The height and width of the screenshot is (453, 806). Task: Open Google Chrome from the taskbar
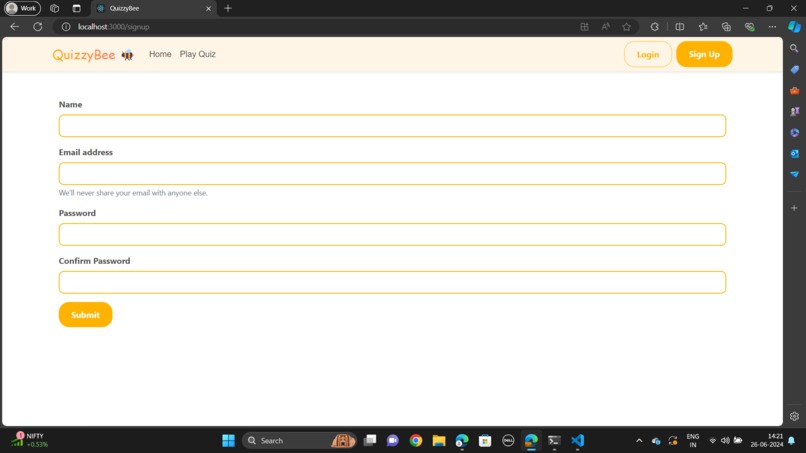pyautogui.click(x=416, y=441)
